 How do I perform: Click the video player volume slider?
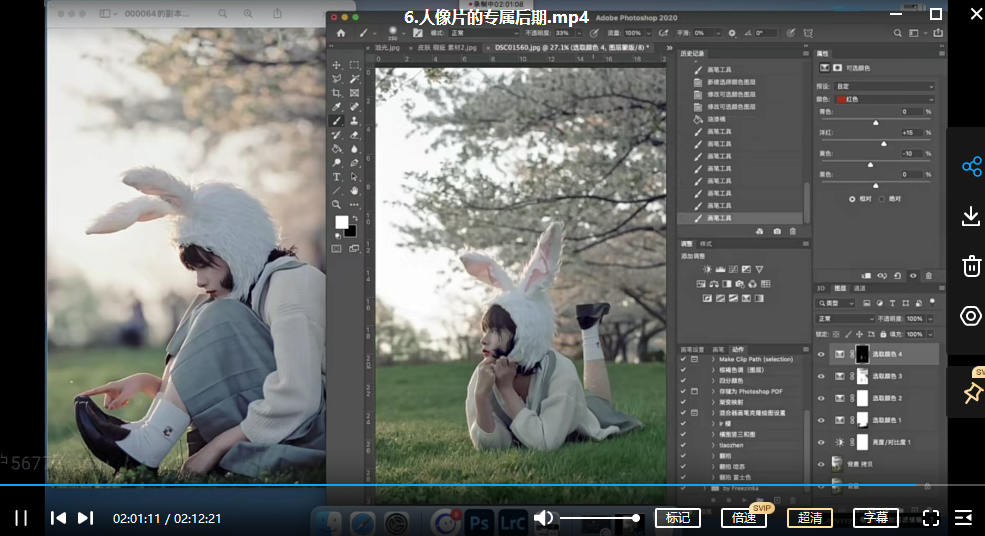597,518
